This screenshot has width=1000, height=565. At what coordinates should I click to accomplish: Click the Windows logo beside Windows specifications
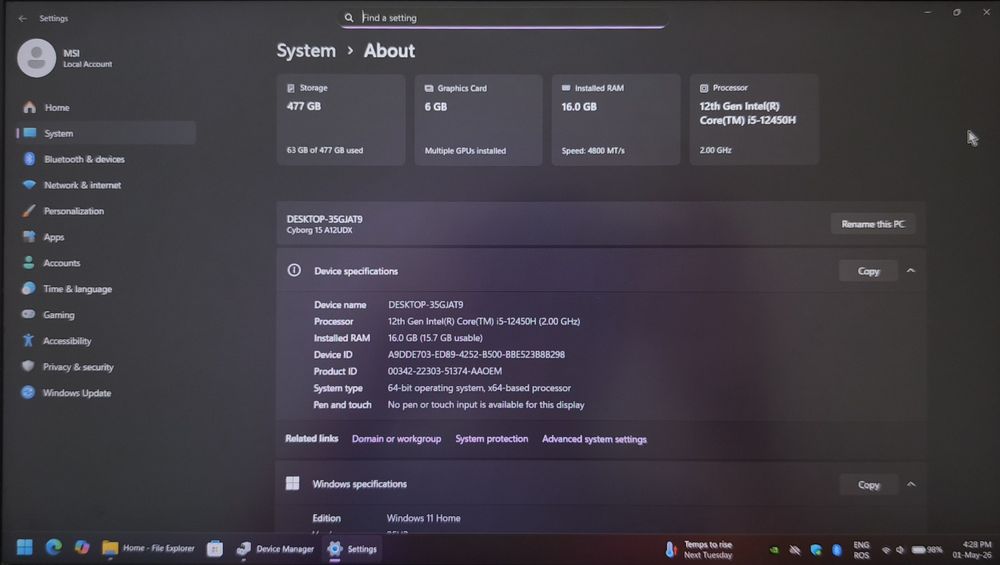(293, 483)
